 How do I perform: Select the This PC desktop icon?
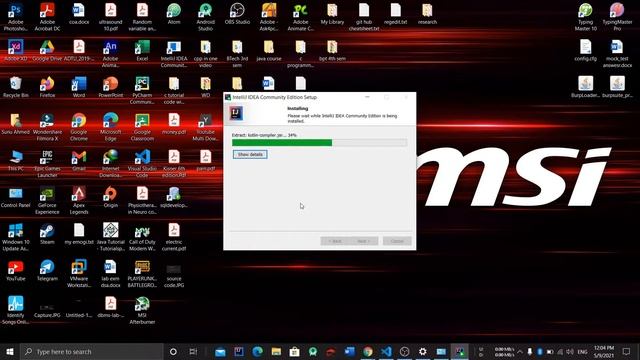(x=16, y=160)
